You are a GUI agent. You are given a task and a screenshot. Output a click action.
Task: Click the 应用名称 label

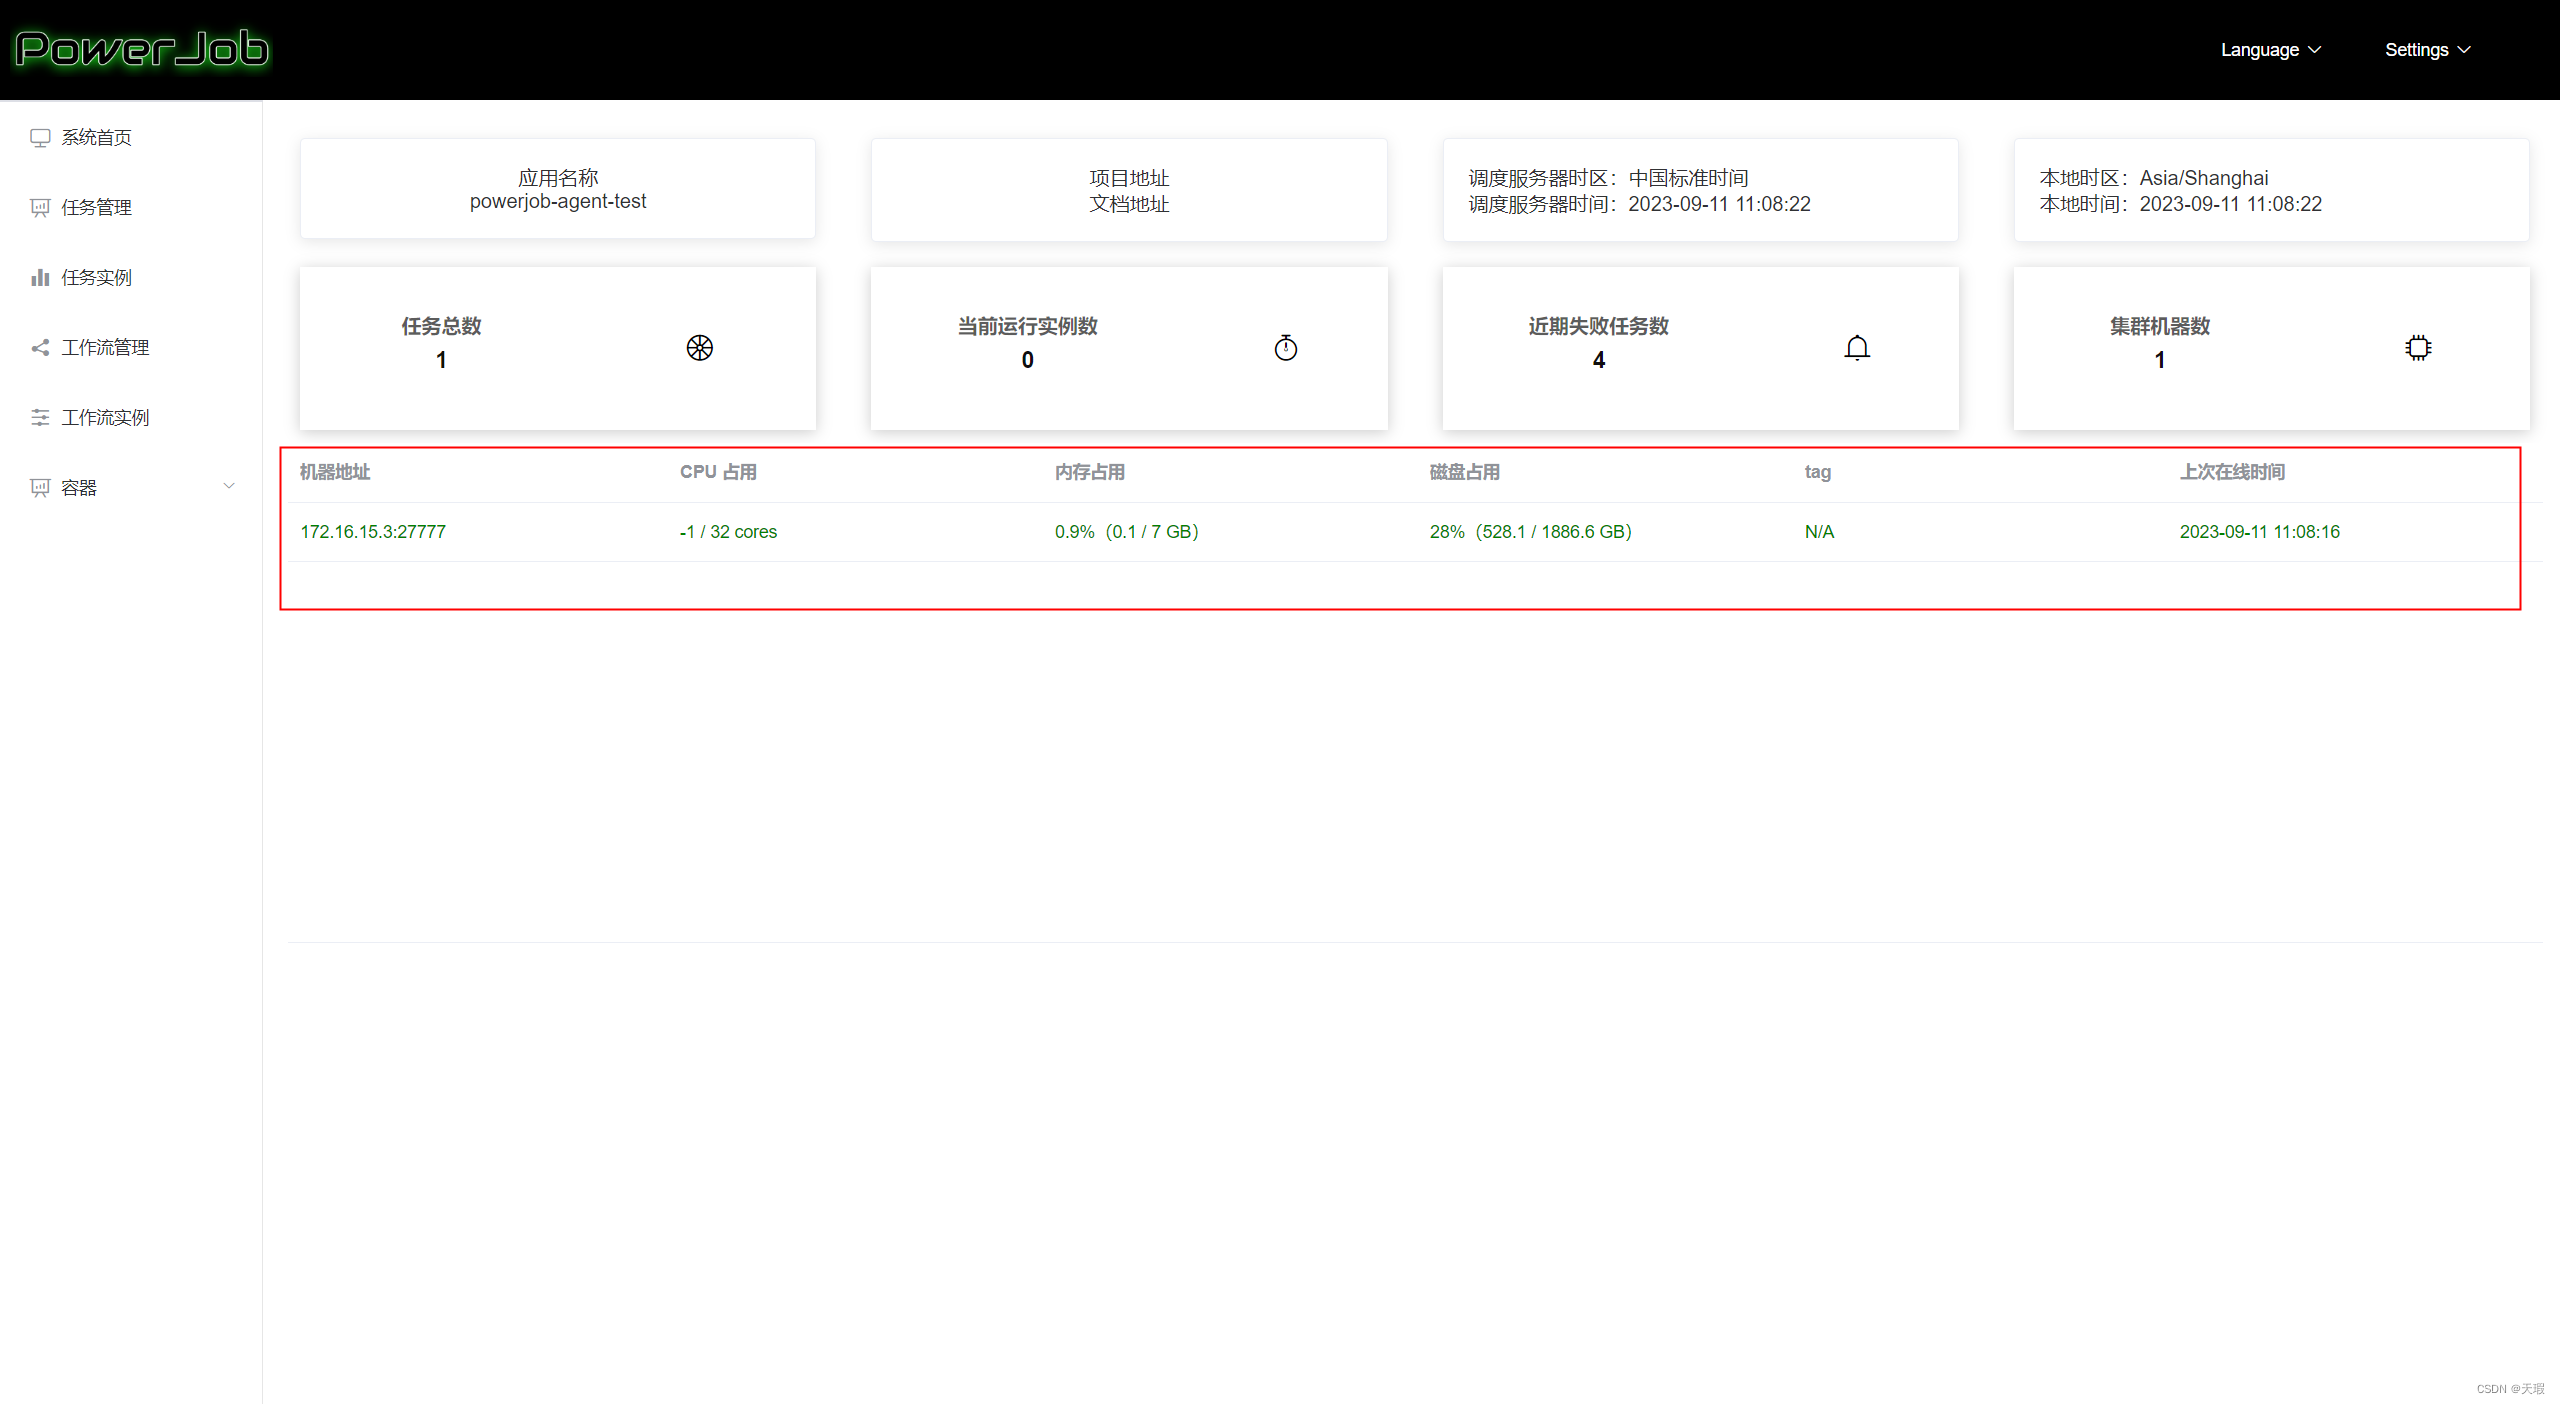tap(558, 178)
